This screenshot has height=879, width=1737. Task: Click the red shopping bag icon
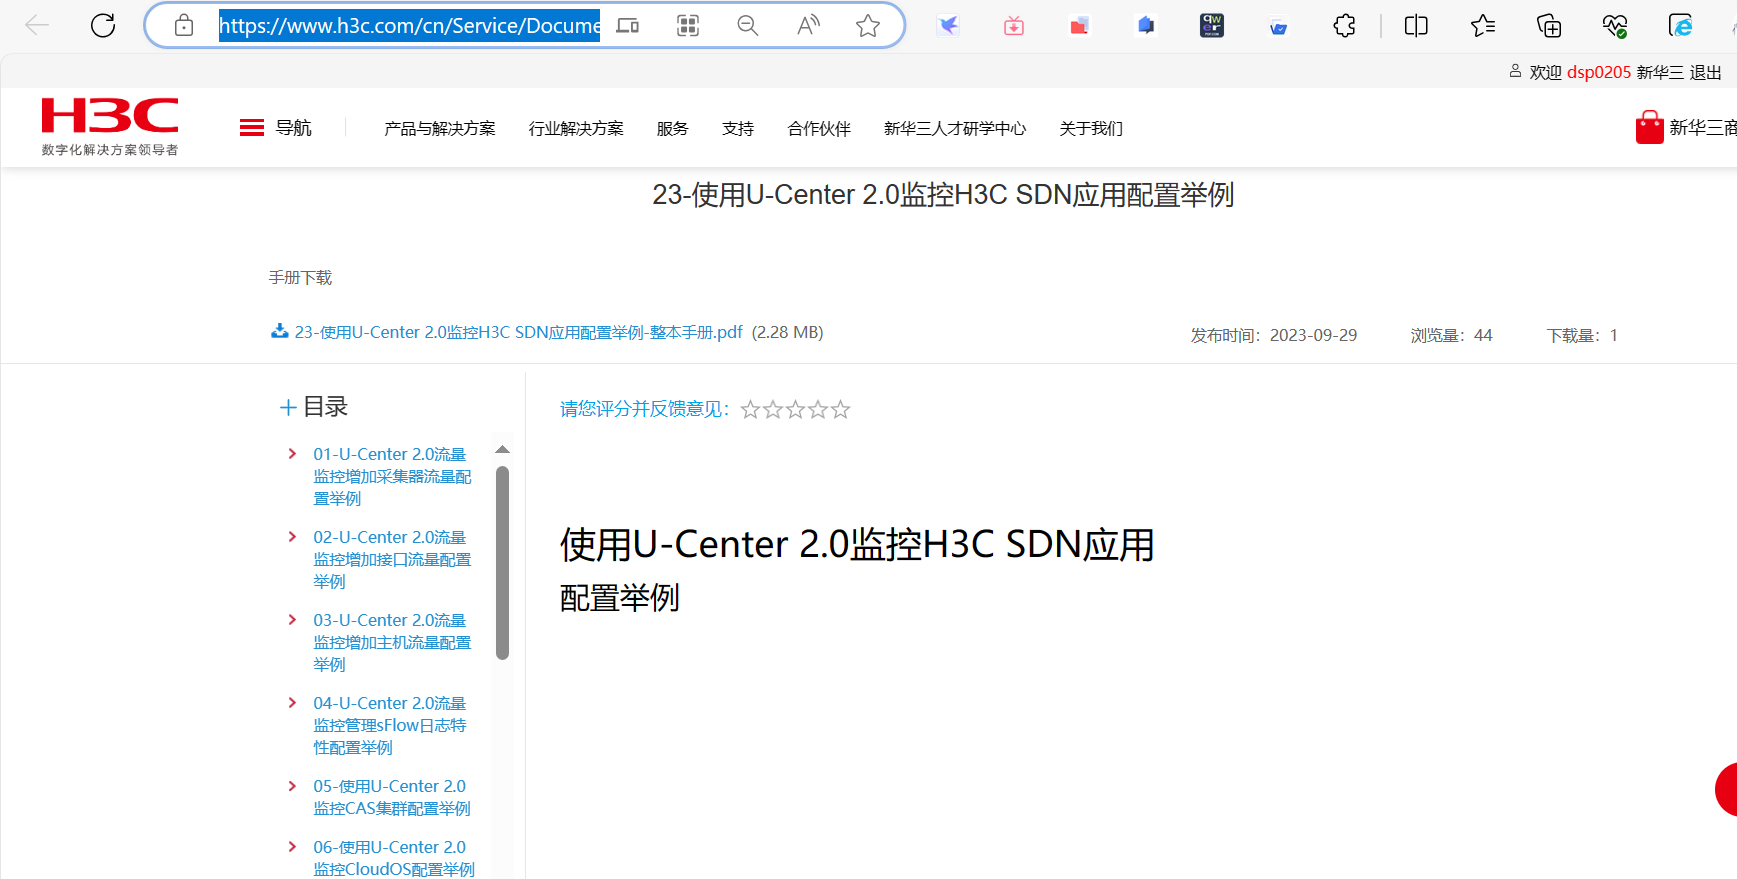[1649, 127]
